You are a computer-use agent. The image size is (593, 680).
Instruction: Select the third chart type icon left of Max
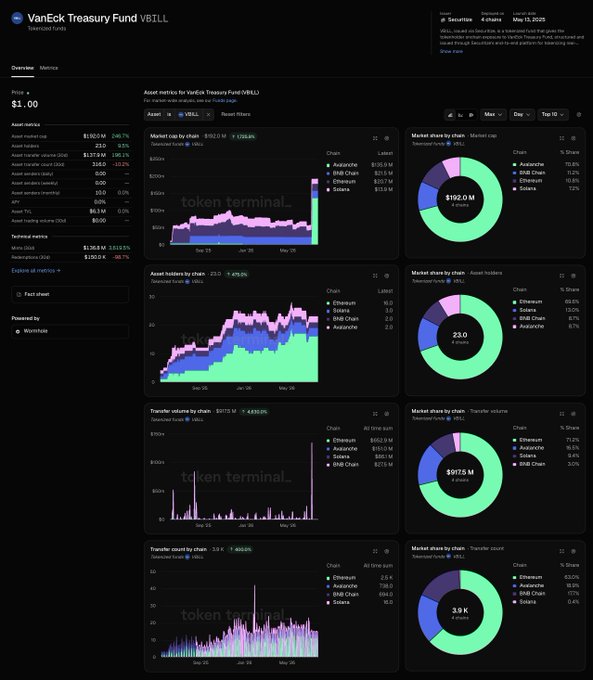tap(471, 115)
